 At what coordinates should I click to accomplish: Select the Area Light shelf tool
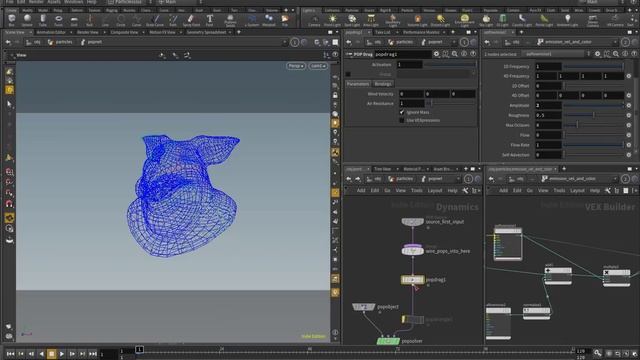click(x=371, y=20)
